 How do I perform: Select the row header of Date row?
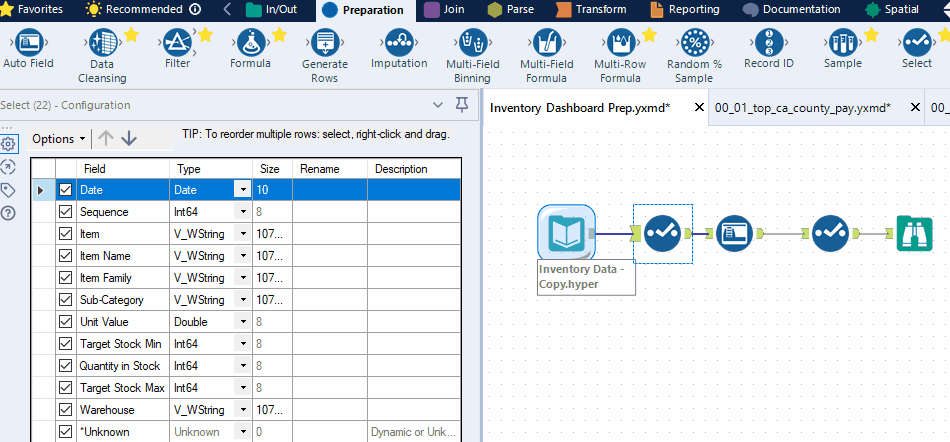(x=43, y=190)
